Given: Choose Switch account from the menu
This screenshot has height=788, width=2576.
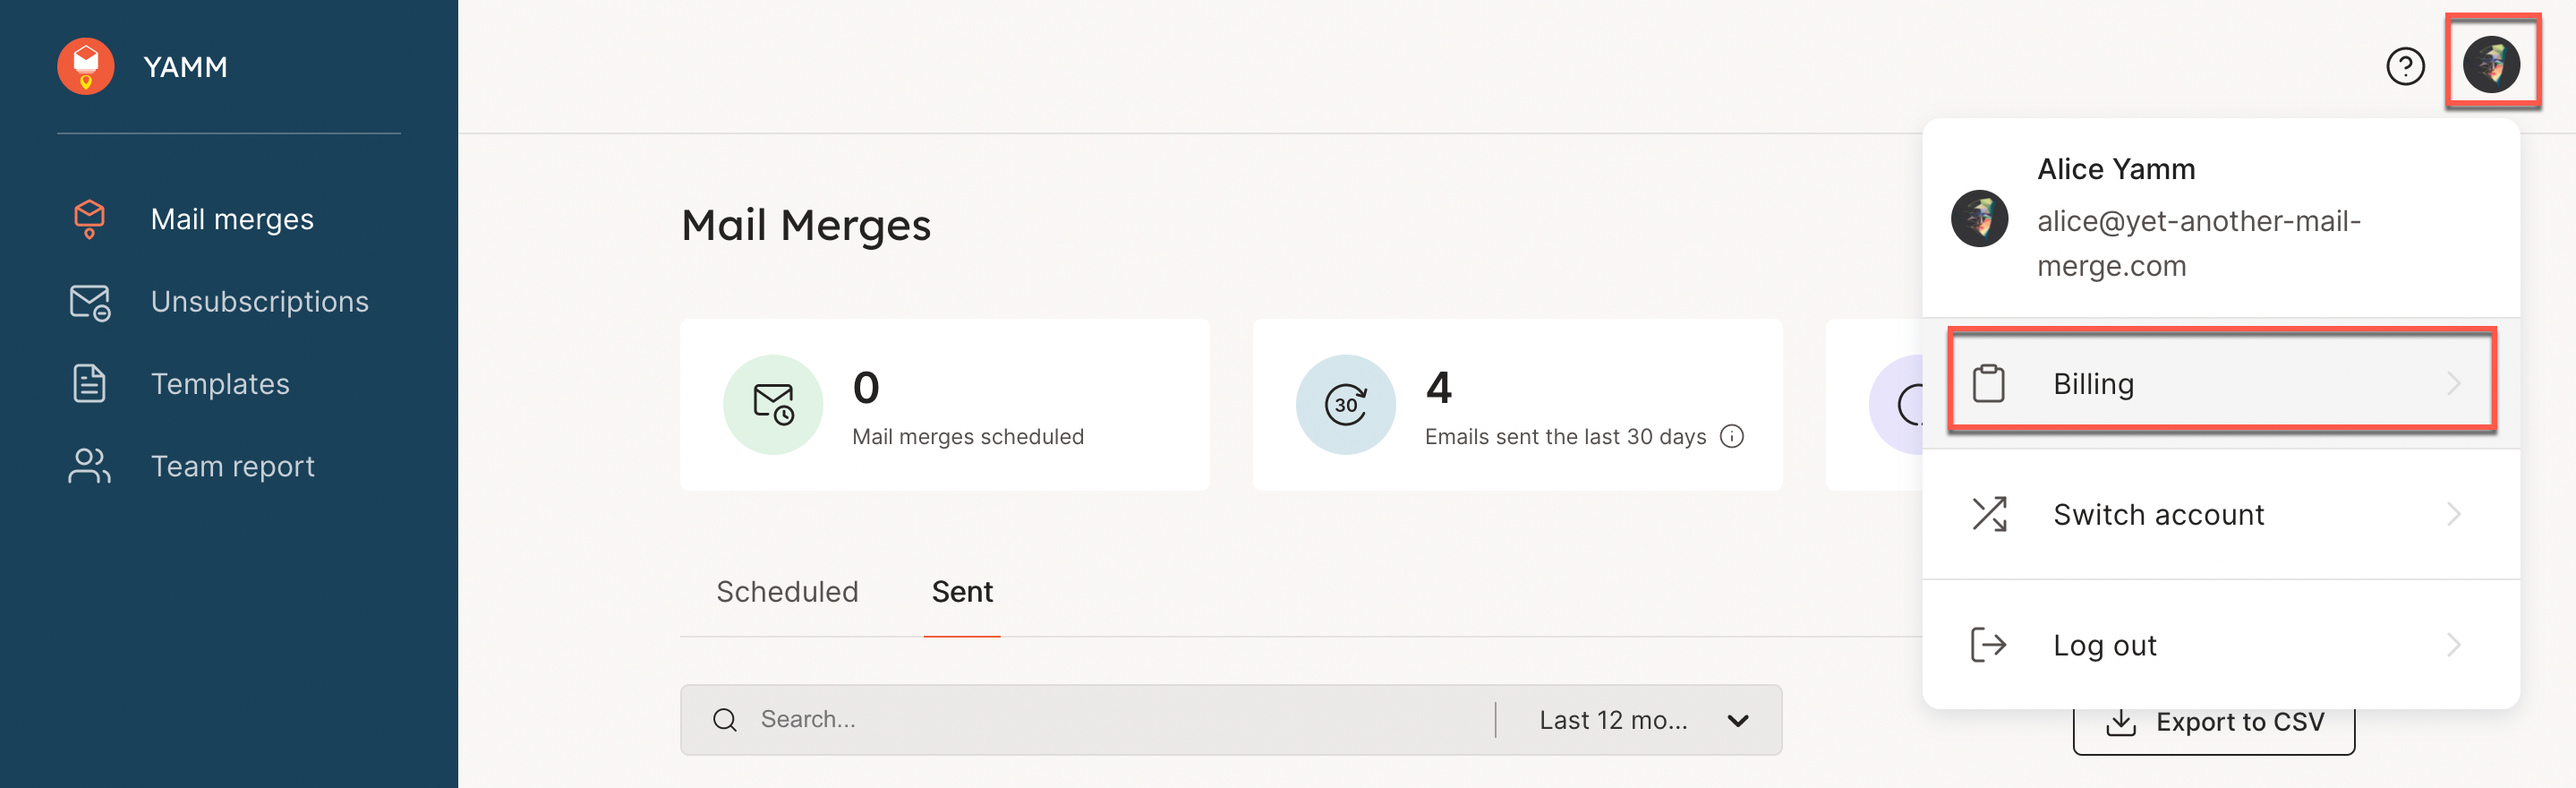Looking at the screenshot, I should 2158,515.
